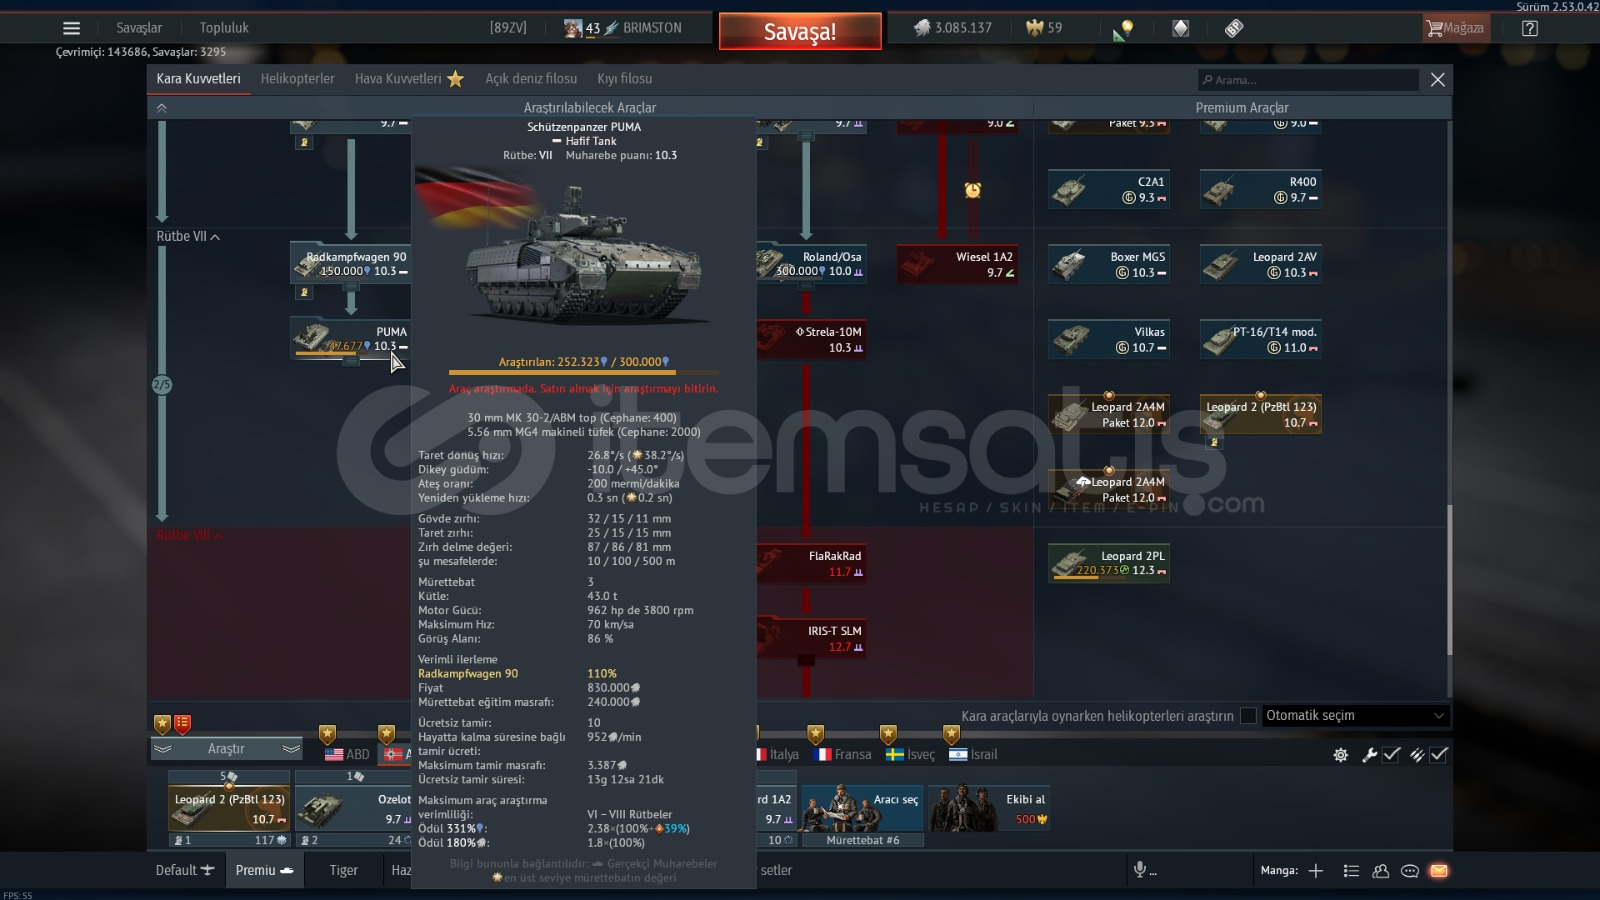Select the Açık deniz filosu tab
The height and width of the screenshot is (900, 1600).
click(531, 79)
